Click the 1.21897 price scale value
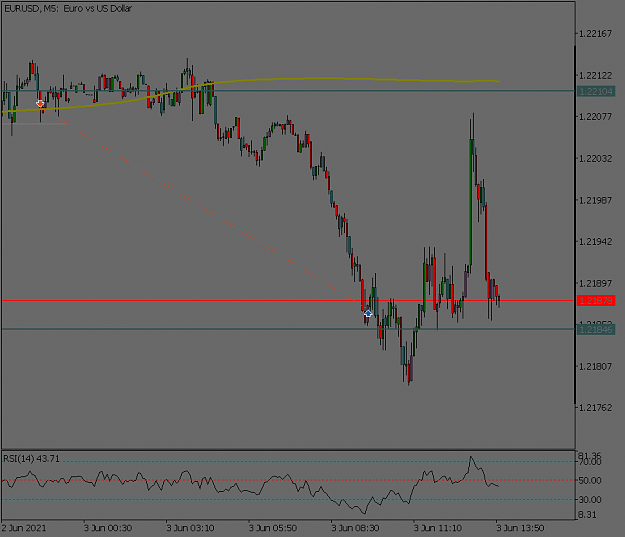Screen dimensions: 625x537 point(595,283)
